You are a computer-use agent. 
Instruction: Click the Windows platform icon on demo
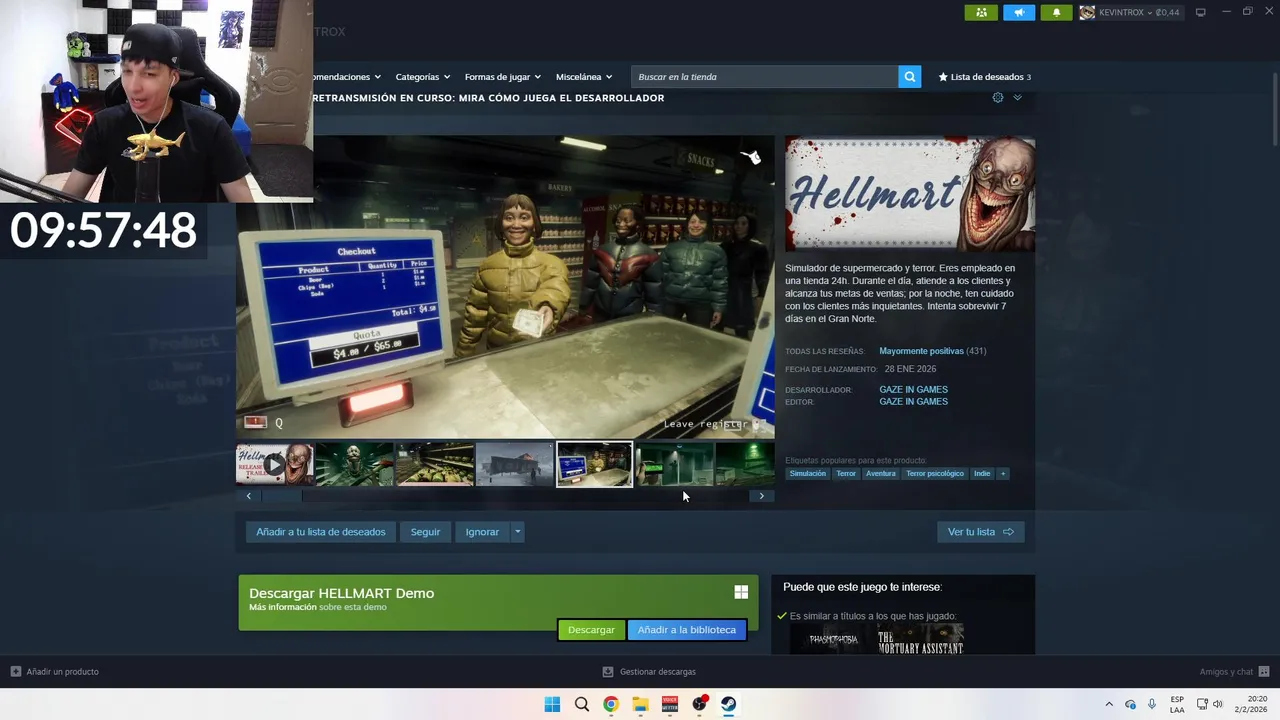pos(741,592)
